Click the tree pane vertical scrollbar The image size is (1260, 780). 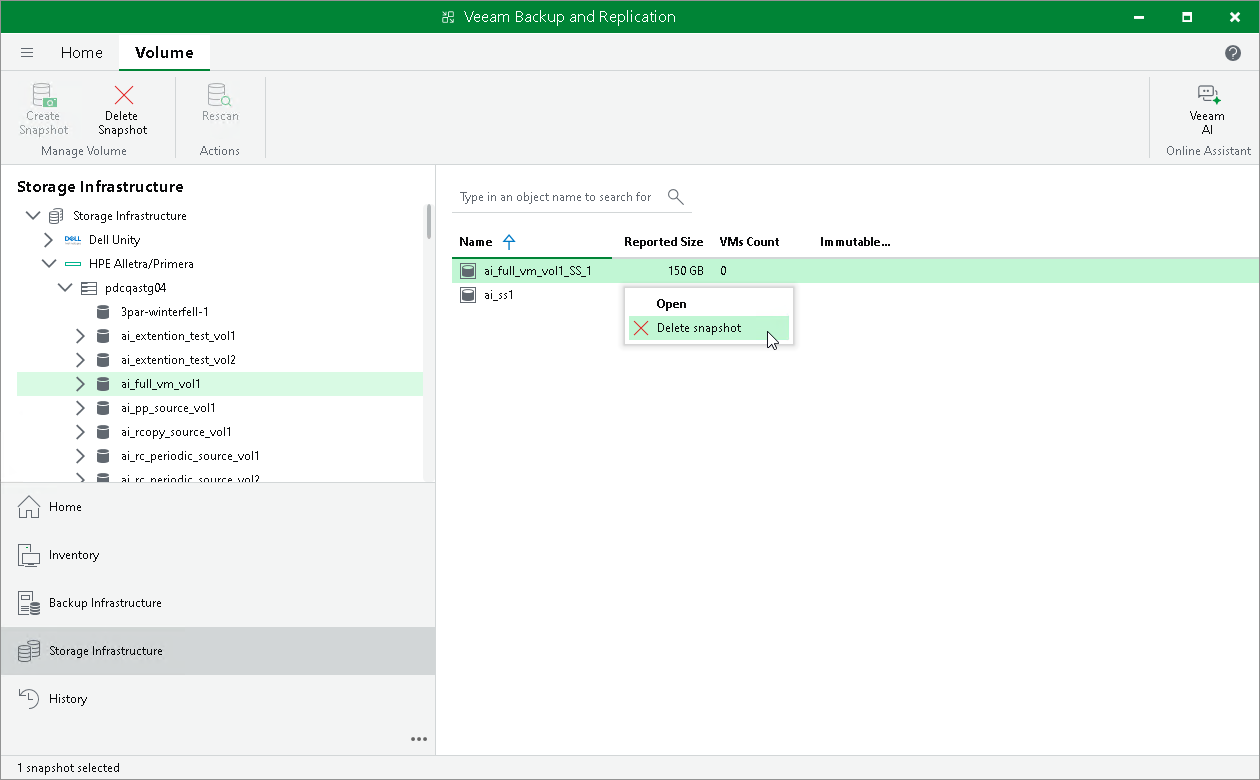(429, 220)
